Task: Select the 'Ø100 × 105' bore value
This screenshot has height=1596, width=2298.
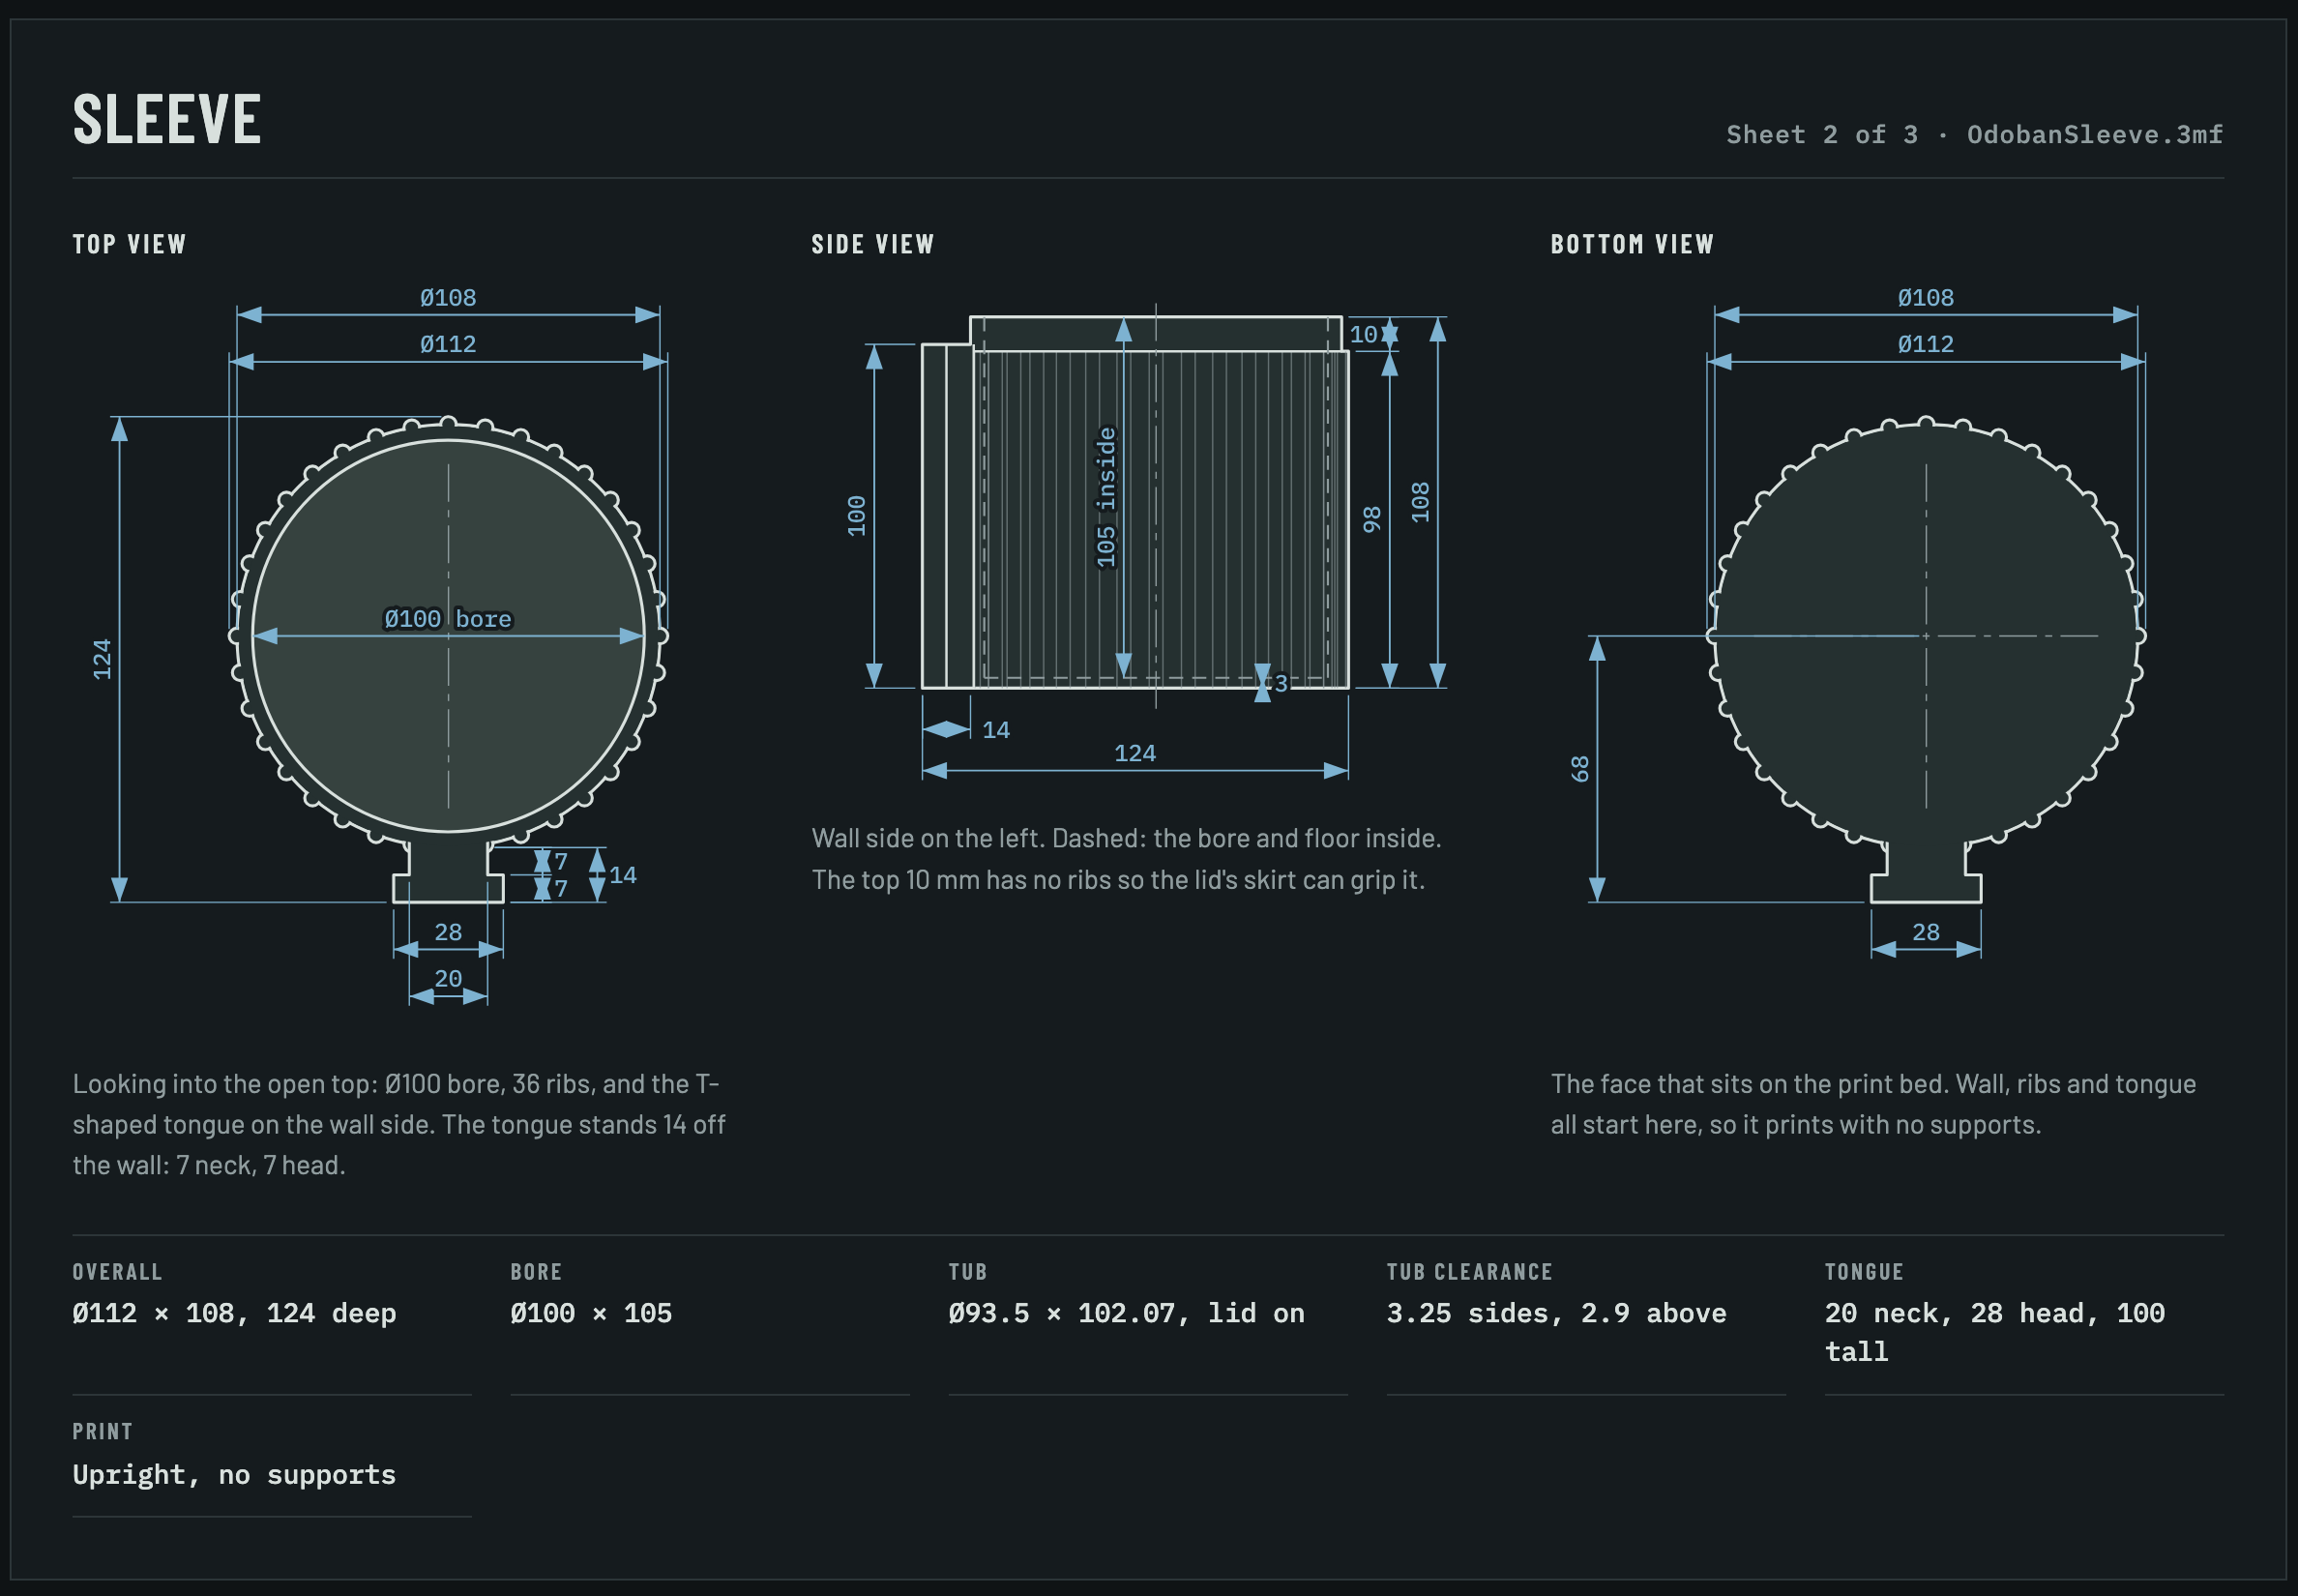Action: click(591, 1313)
